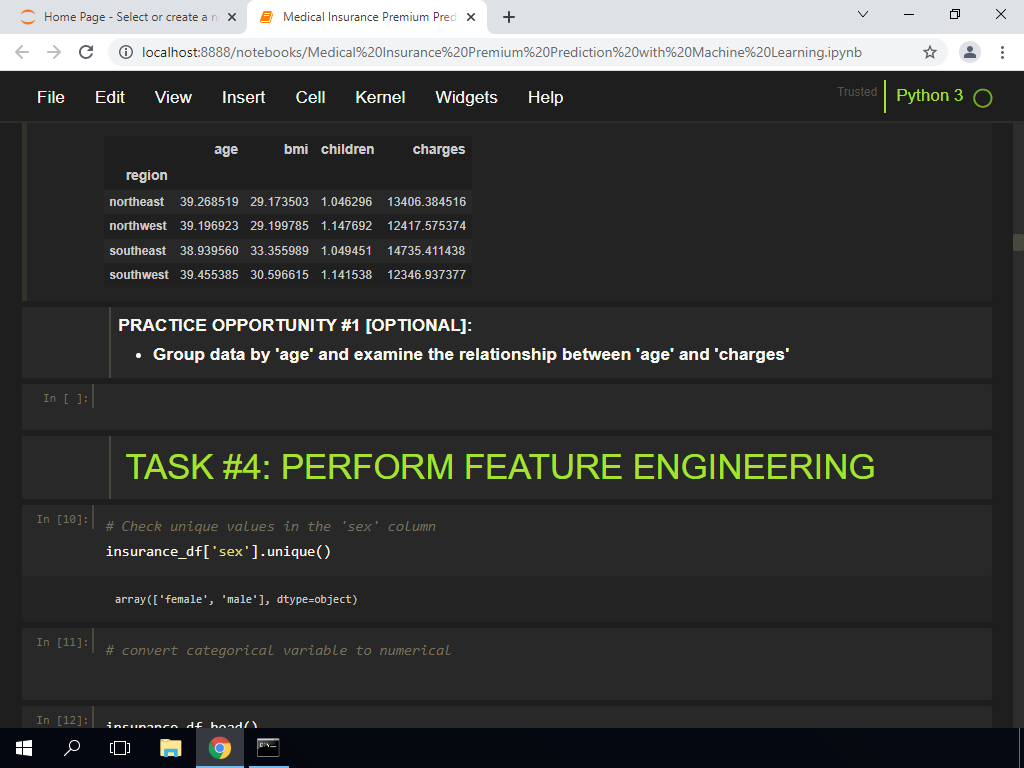The width and height of the screenshot is (1024, 768).
Task: Go forward in browser history
Action: click(x=54, y=52)
